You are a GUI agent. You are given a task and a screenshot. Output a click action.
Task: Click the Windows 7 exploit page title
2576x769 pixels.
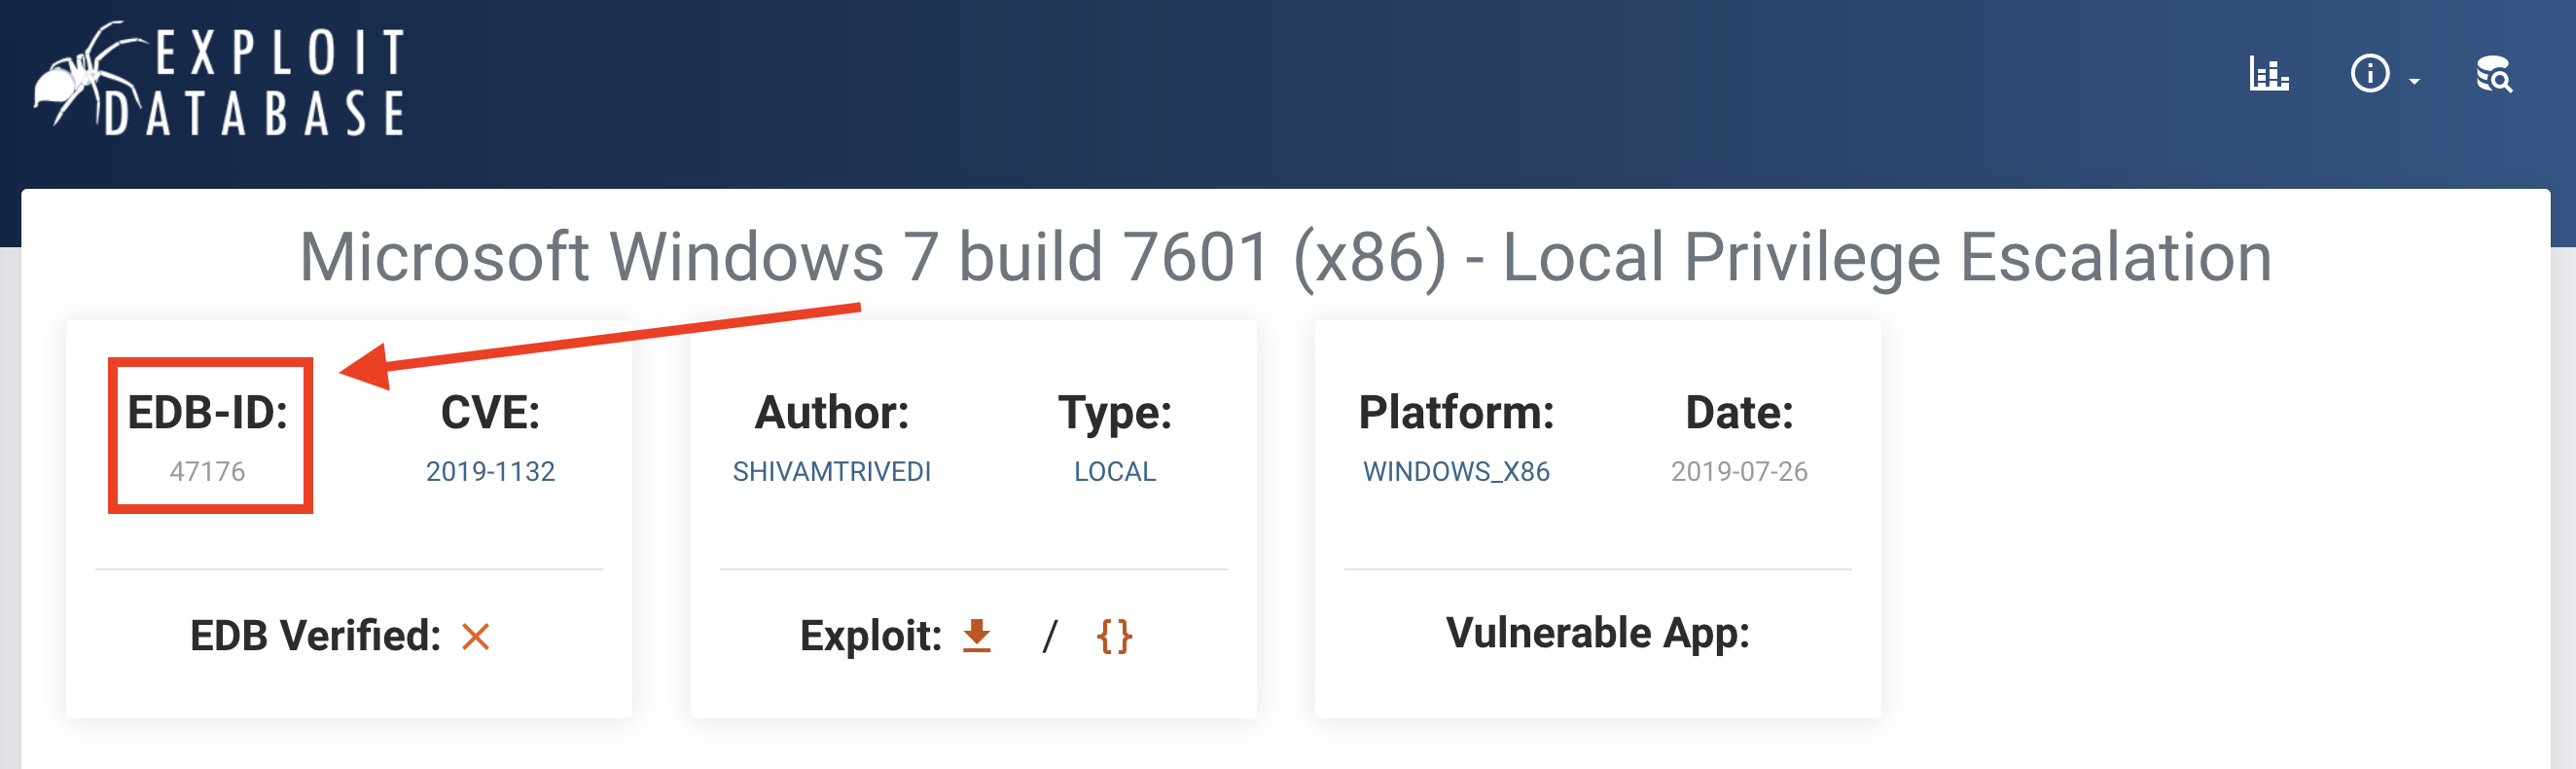(1285, 257)
